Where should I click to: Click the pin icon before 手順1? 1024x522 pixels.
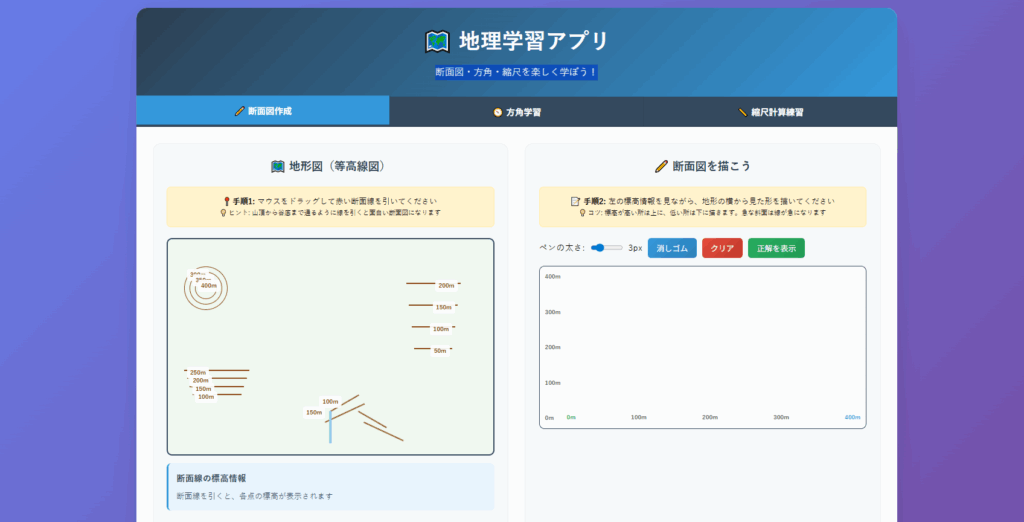pos(227,201)
